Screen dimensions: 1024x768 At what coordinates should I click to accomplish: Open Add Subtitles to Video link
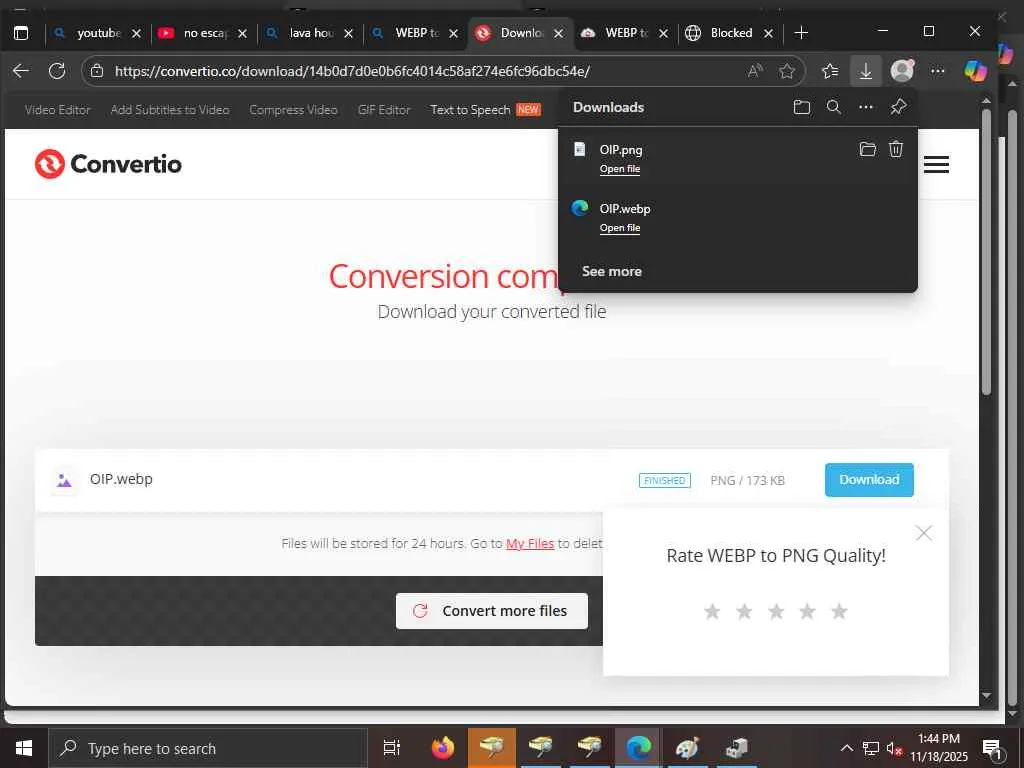click(170, 110)
